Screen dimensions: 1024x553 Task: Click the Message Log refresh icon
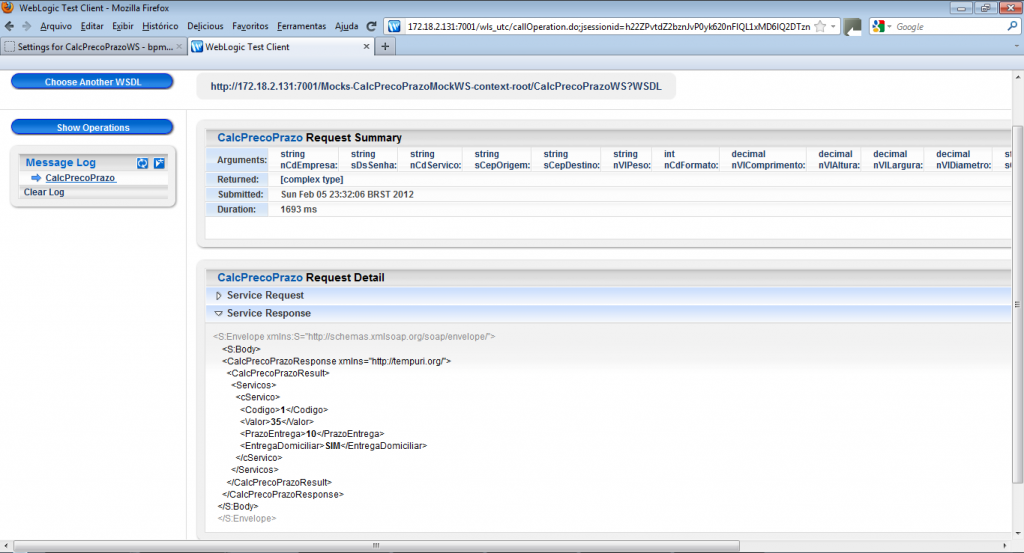142,163
